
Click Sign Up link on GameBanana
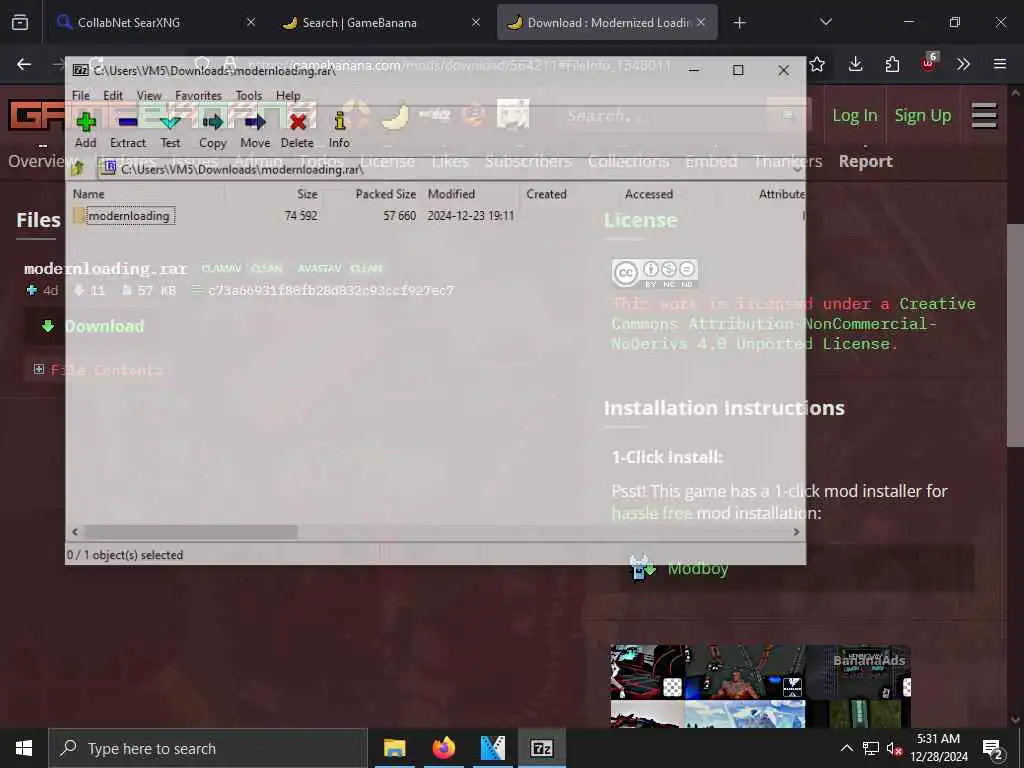[923, 116]
